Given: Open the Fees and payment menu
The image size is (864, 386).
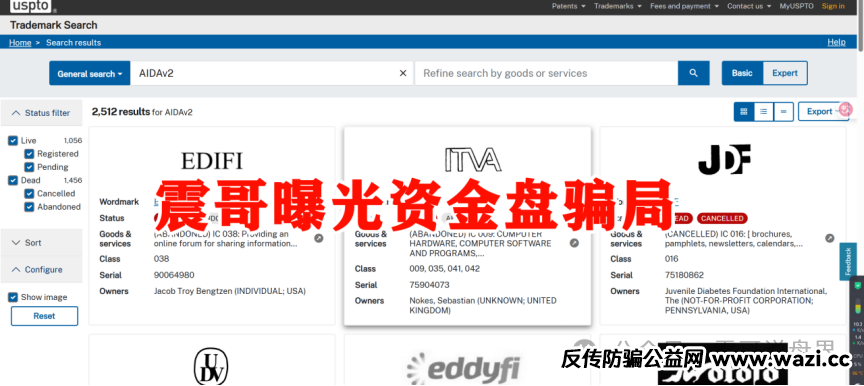Looking at the screenshot, I should tap(684, 6).
